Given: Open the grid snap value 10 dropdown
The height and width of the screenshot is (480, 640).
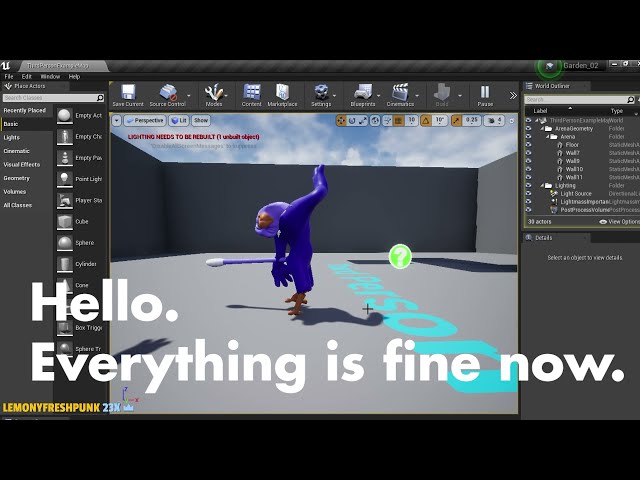Looking at the screenshot, I should (411, 120).
